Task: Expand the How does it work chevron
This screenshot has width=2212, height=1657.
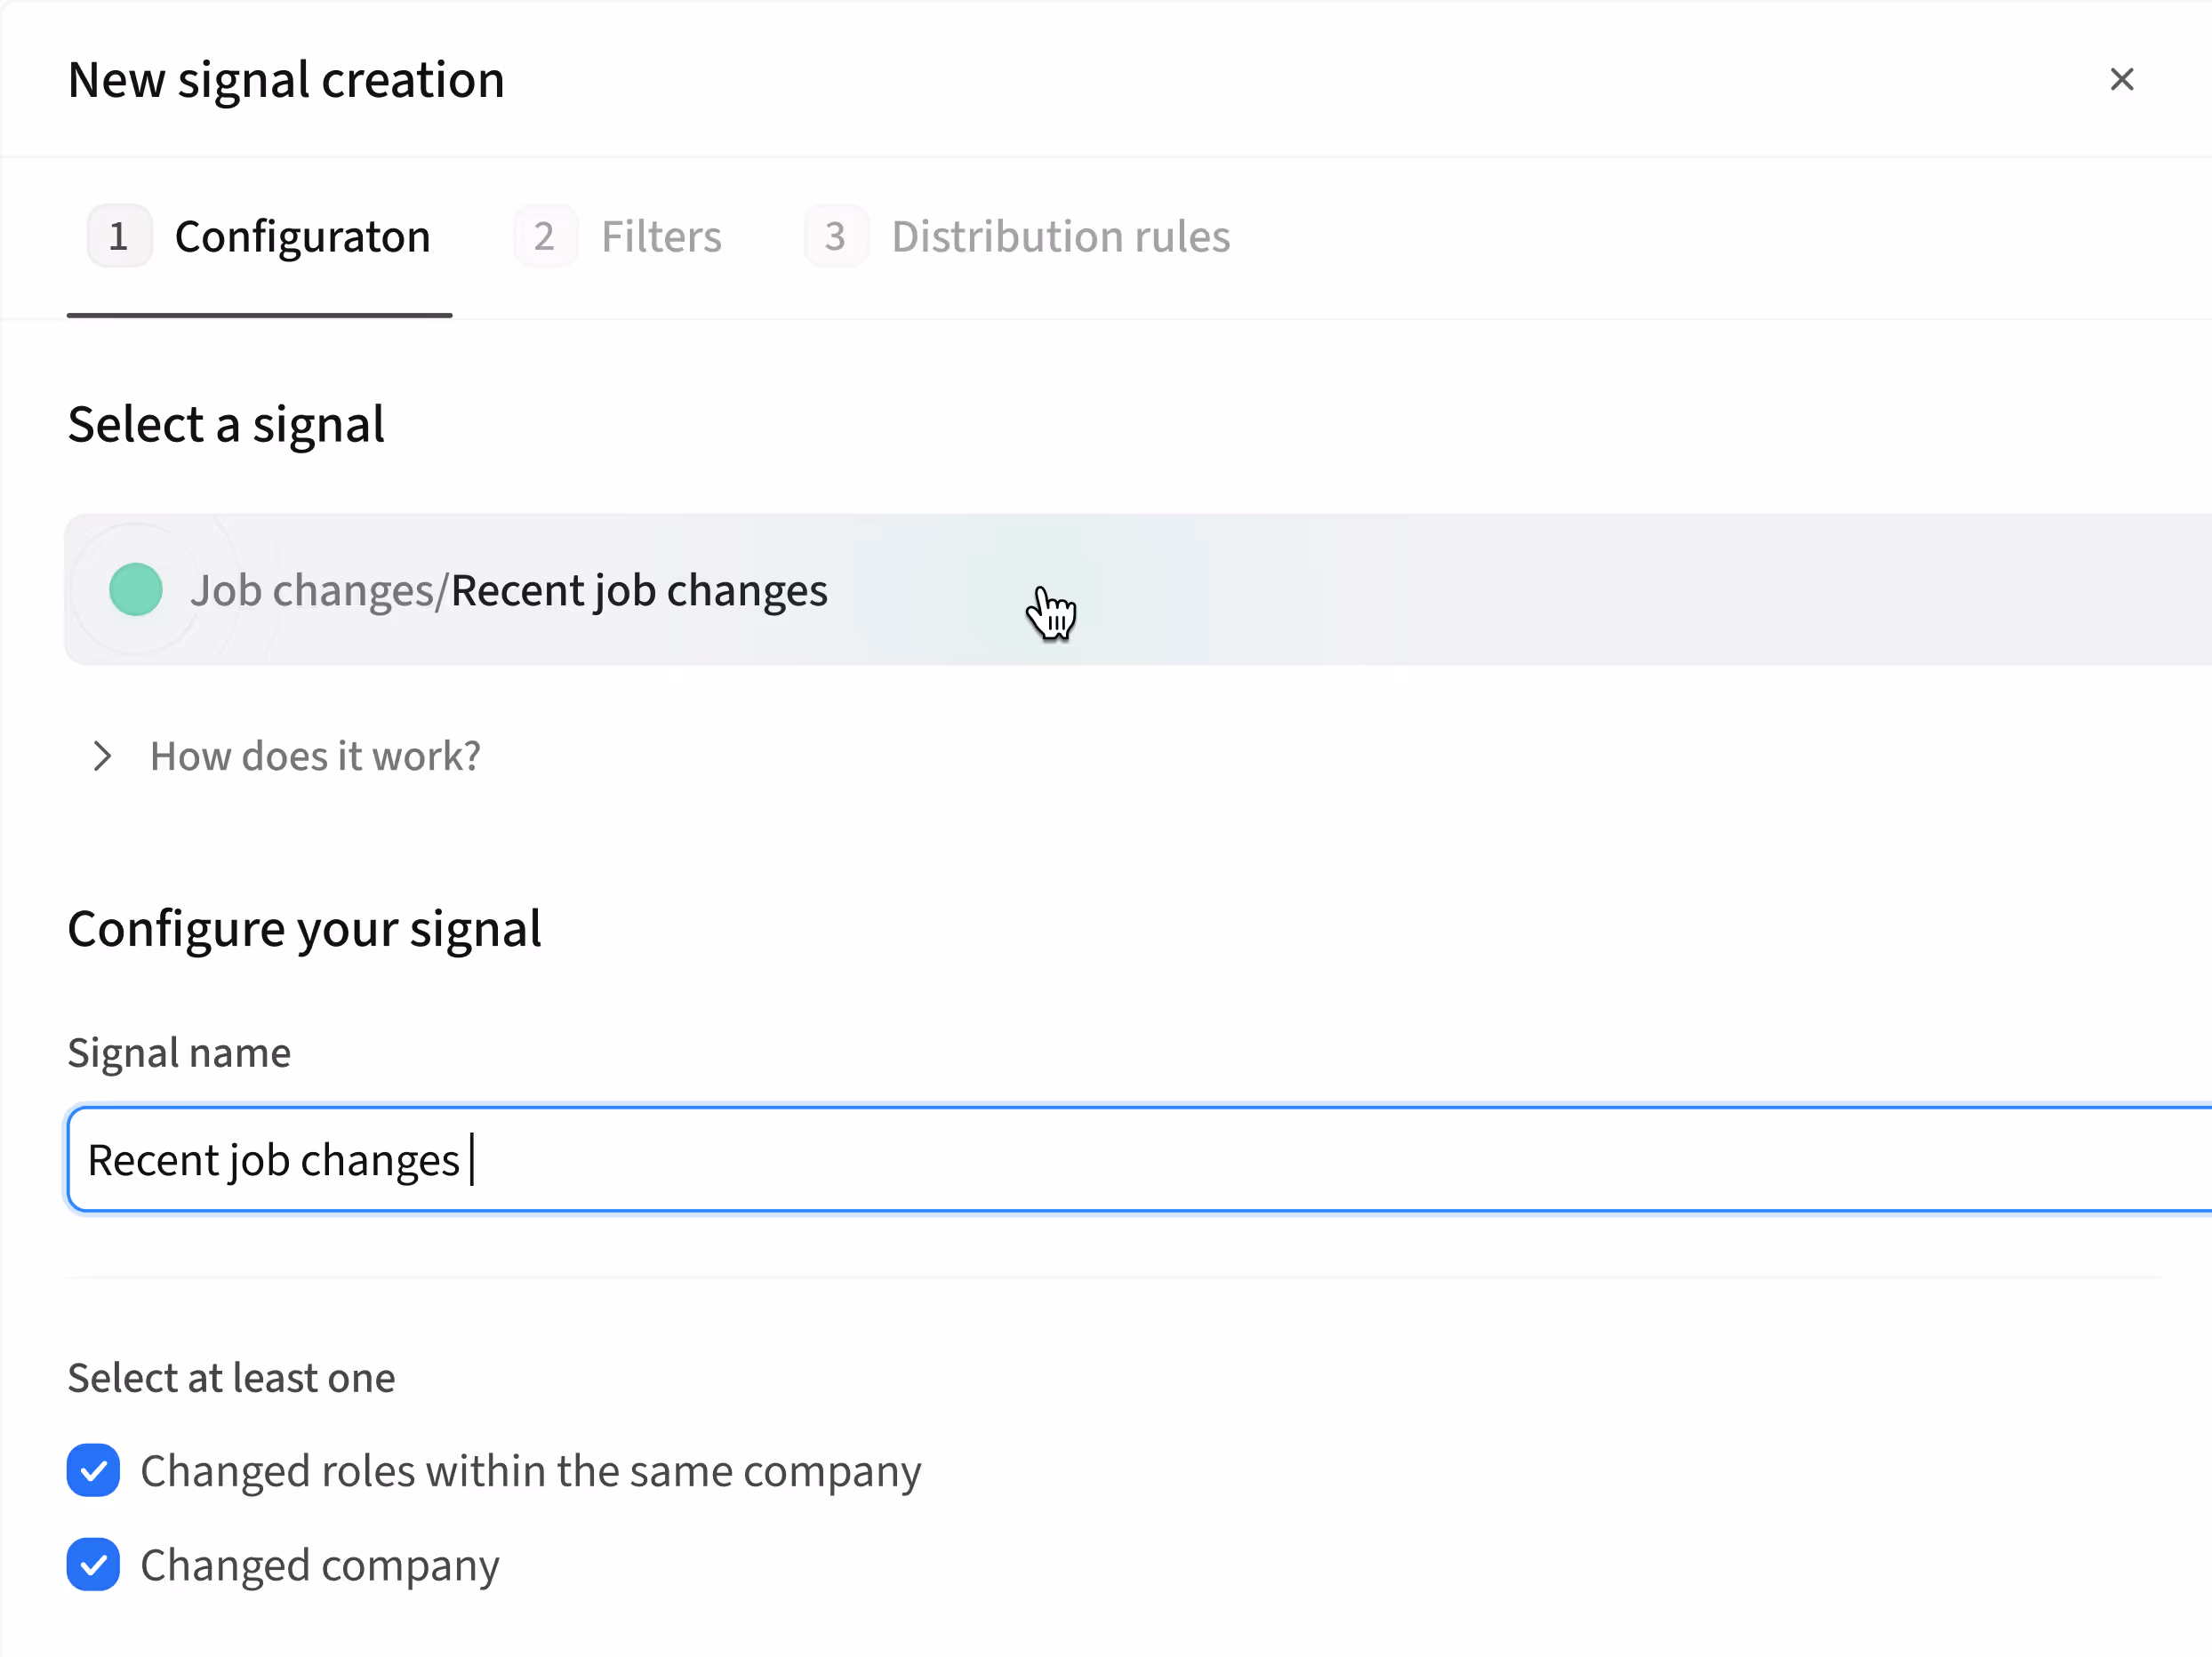Action: point(102,756)
